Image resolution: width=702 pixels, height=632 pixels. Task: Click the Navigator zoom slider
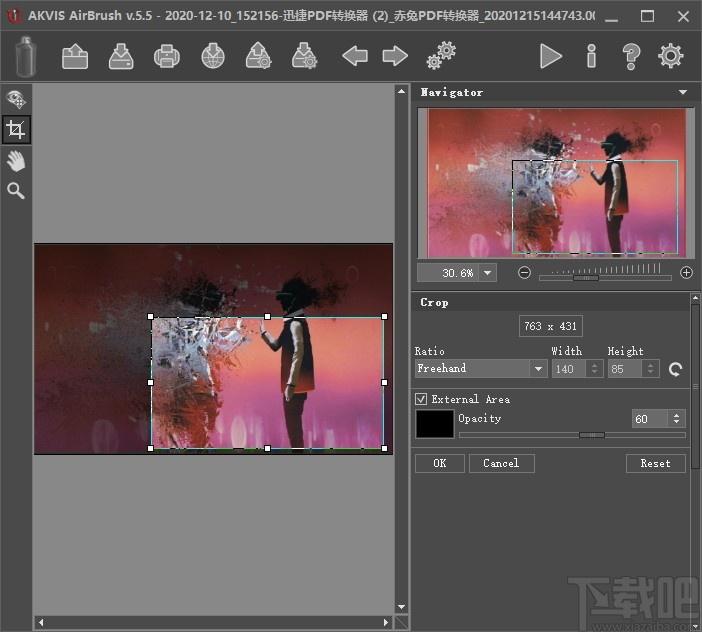click(605, 278)
